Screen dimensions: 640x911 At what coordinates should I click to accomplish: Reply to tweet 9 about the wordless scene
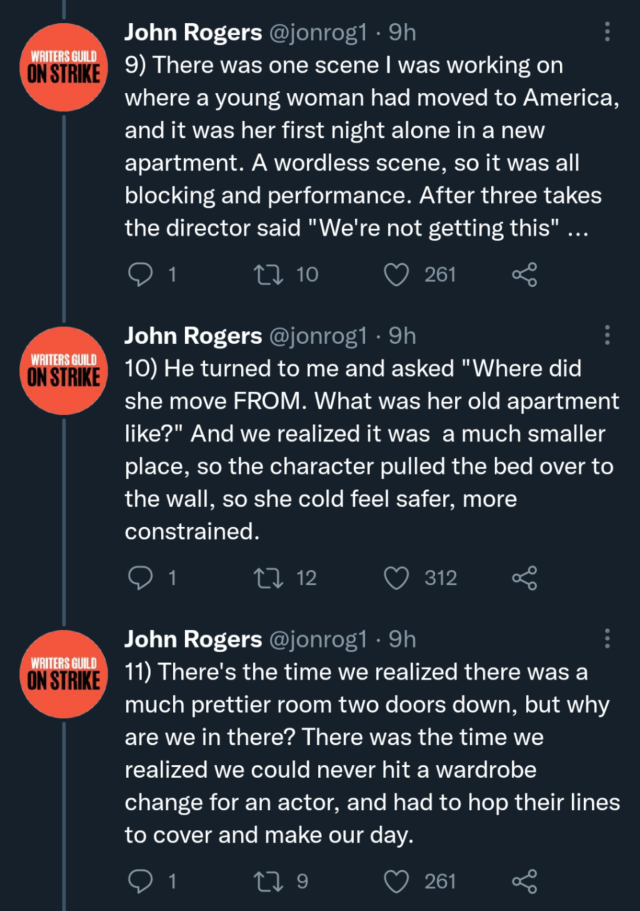pyautogui.click(x=139, y=274)
